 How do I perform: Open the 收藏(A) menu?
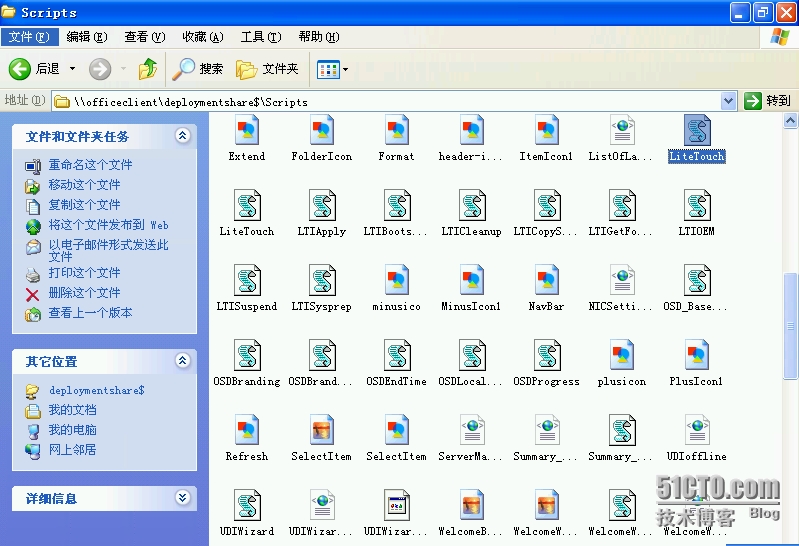pos(203,37)
